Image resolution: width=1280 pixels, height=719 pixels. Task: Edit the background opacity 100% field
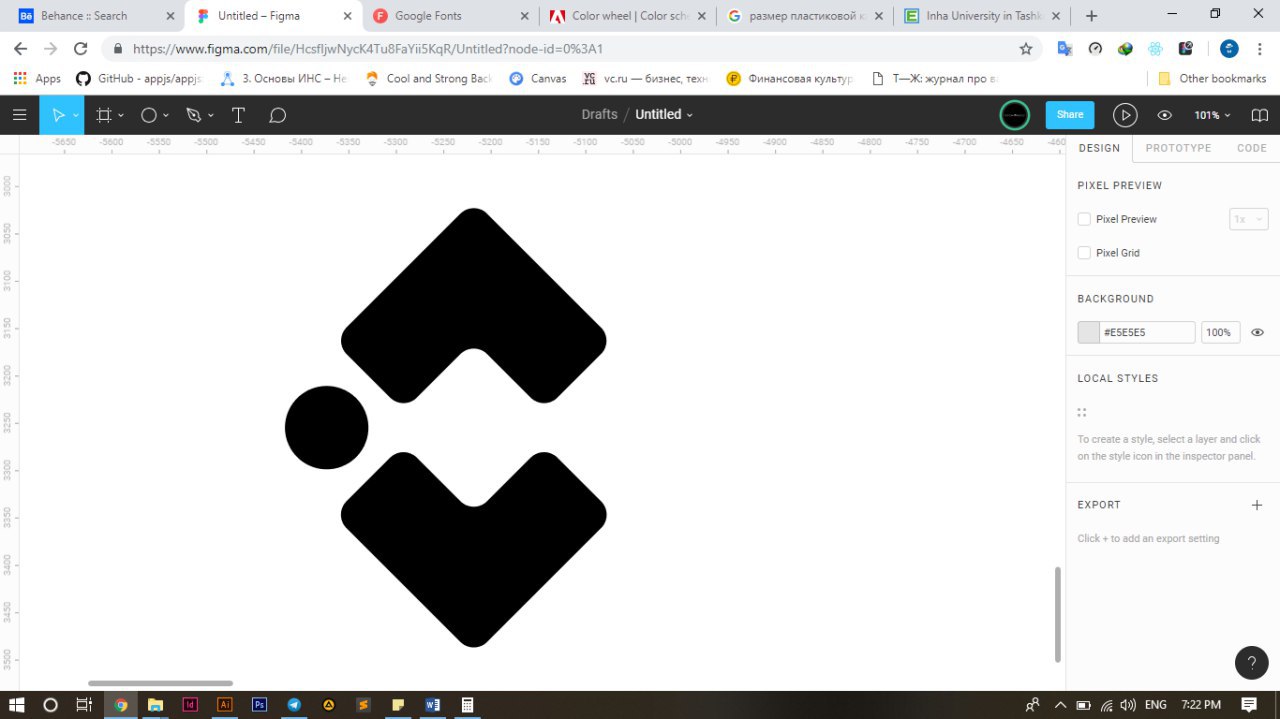pos(1220,333)
